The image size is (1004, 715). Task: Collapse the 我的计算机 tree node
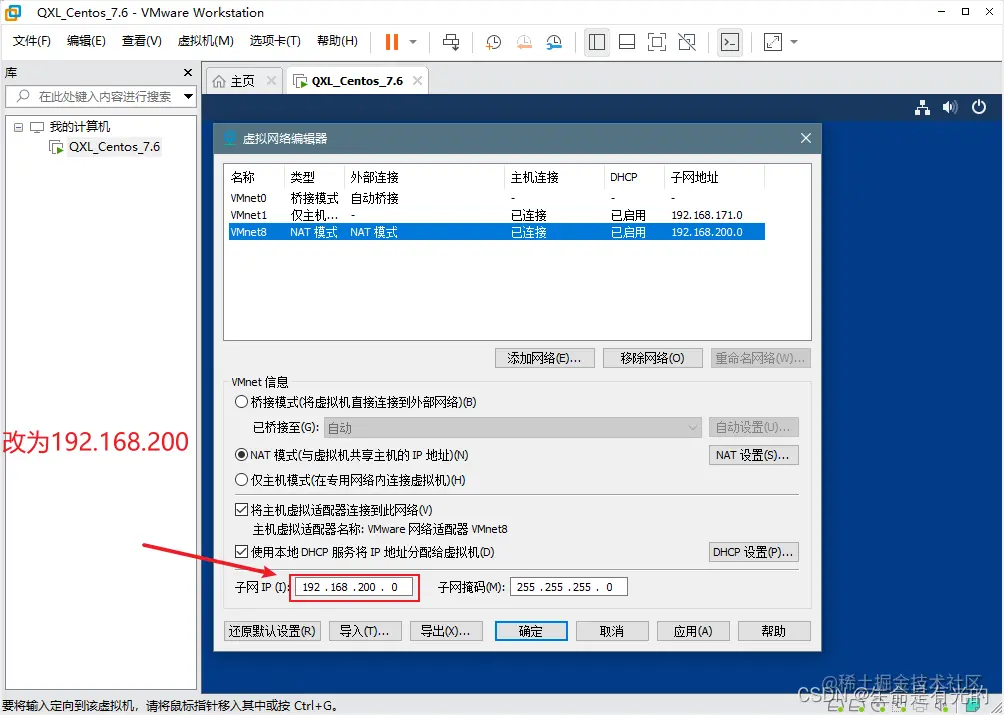[16, 126]
